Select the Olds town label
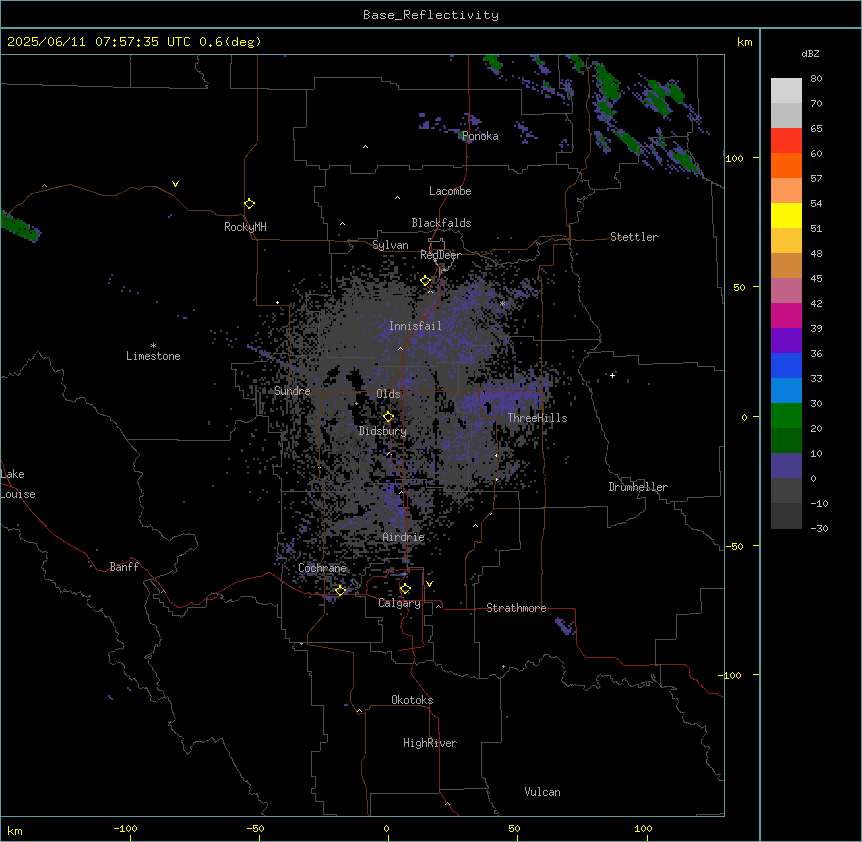 [x=388, y=394]
